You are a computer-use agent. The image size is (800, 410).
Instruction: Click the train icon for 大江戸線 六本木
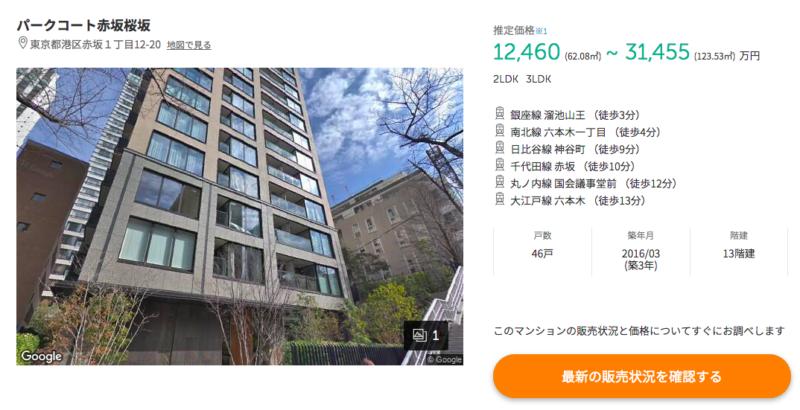click(x=500, y=199)
